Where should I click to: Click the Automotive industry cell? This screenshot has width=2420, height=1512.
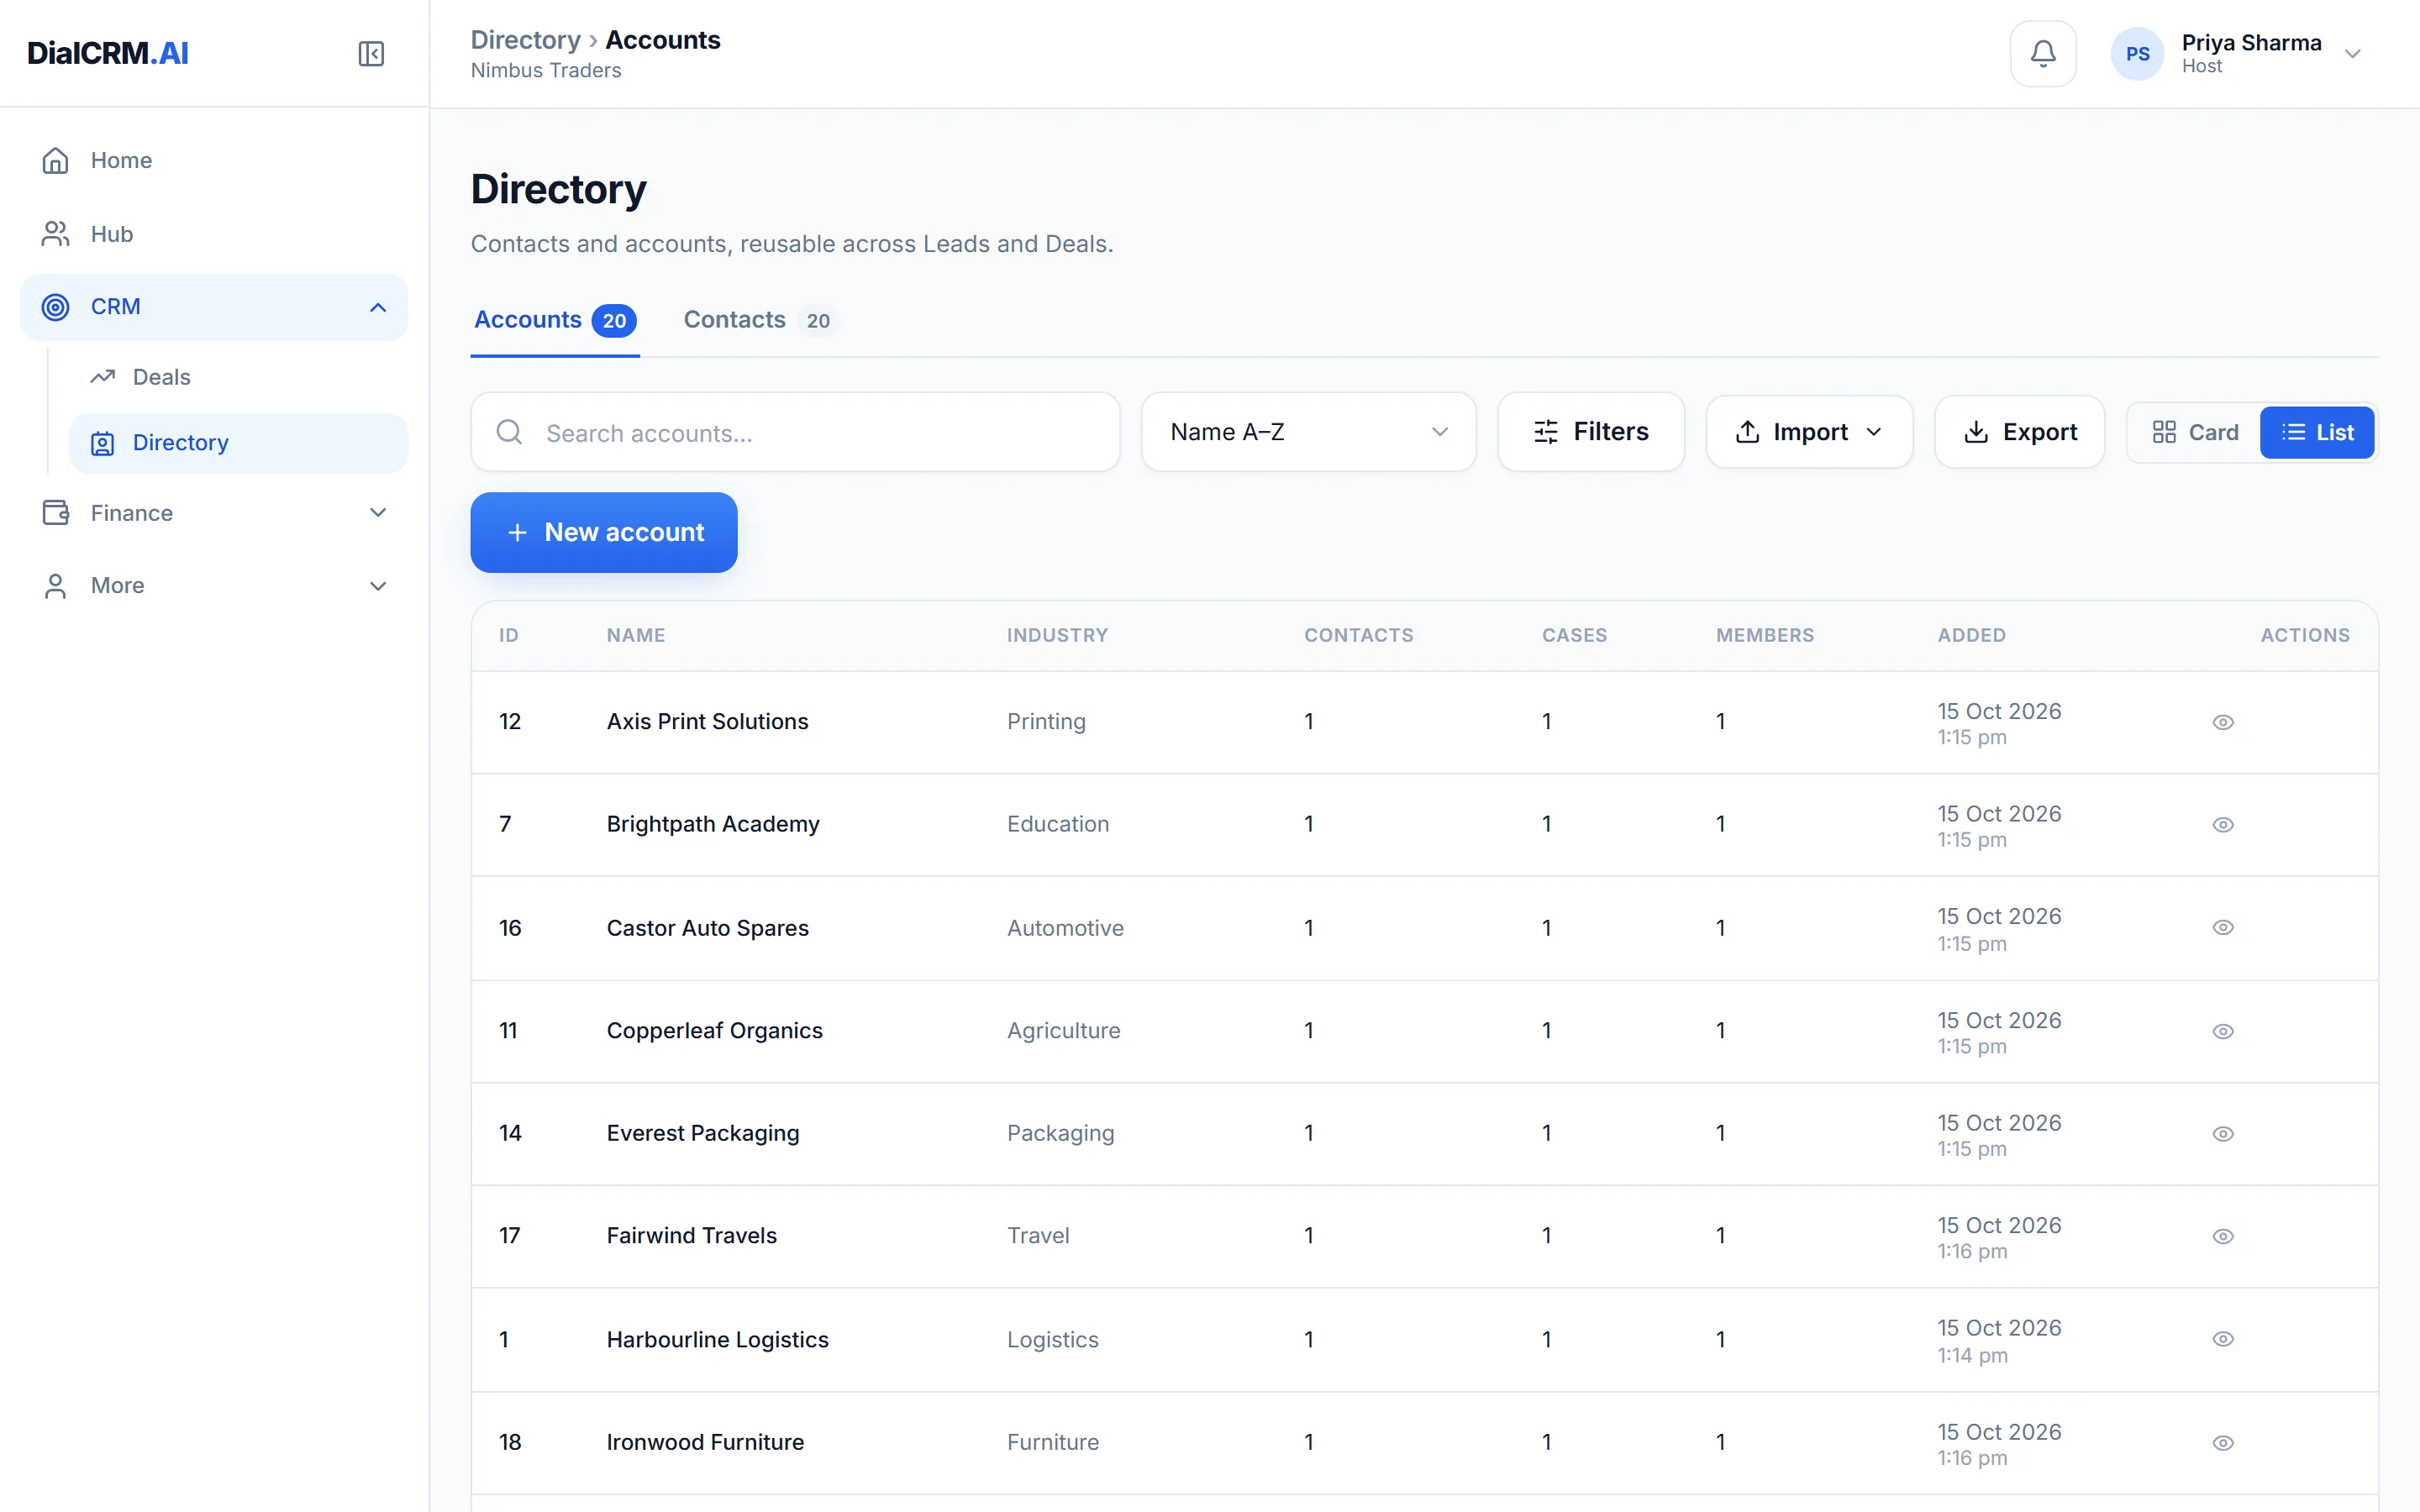(x=1065, y=928)
